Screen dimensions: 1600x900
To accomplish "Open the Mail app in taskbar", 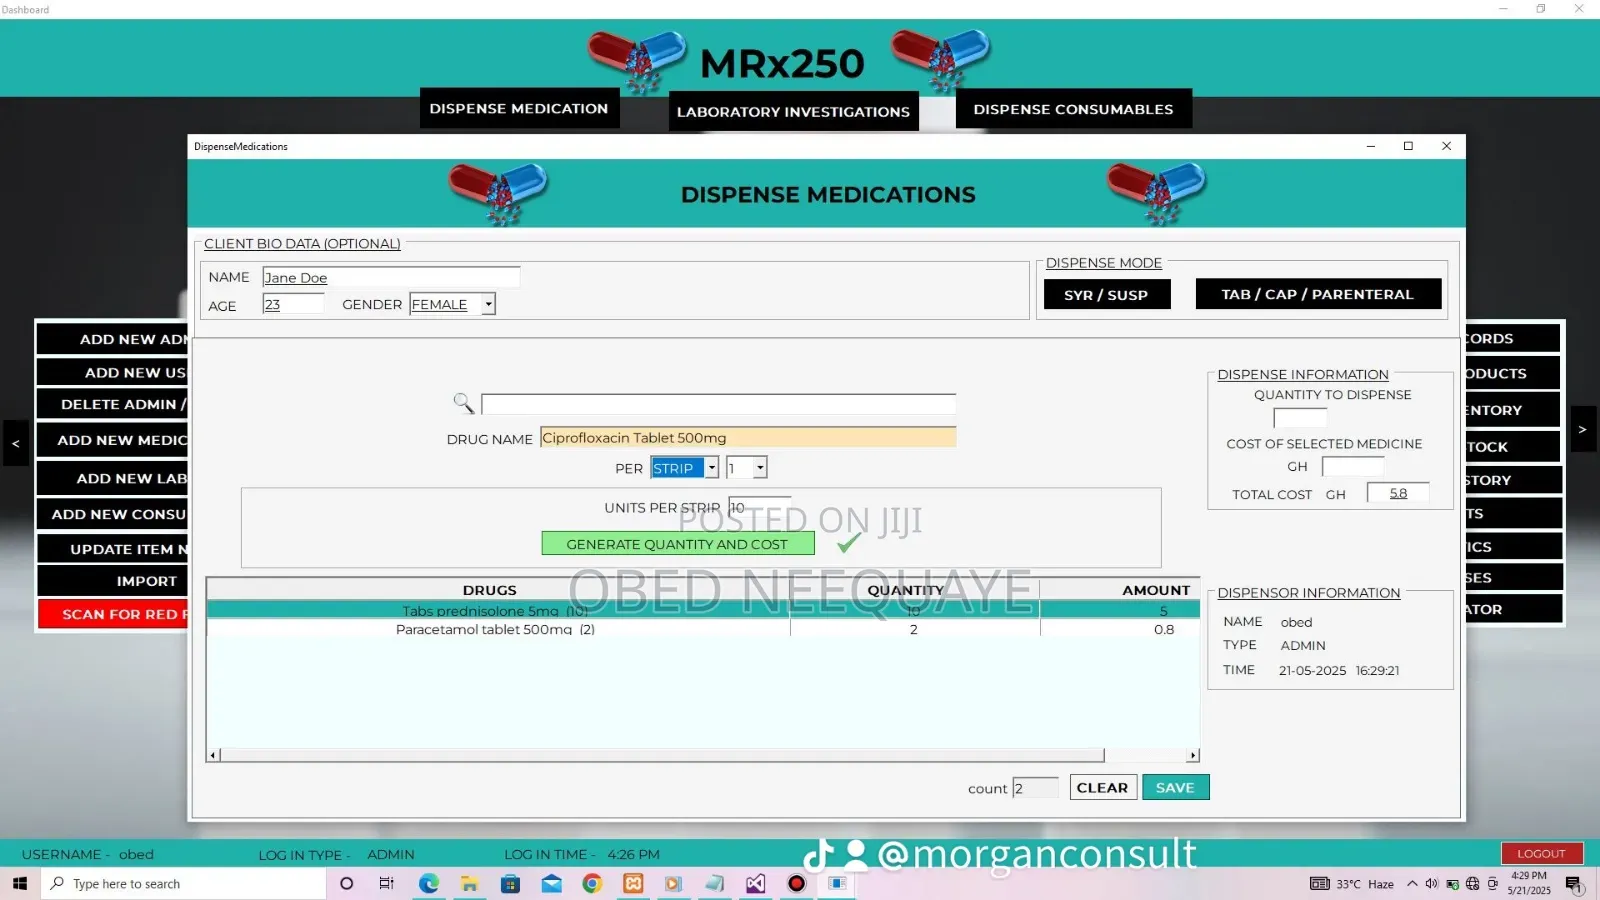I will click(x=551, y=883).
